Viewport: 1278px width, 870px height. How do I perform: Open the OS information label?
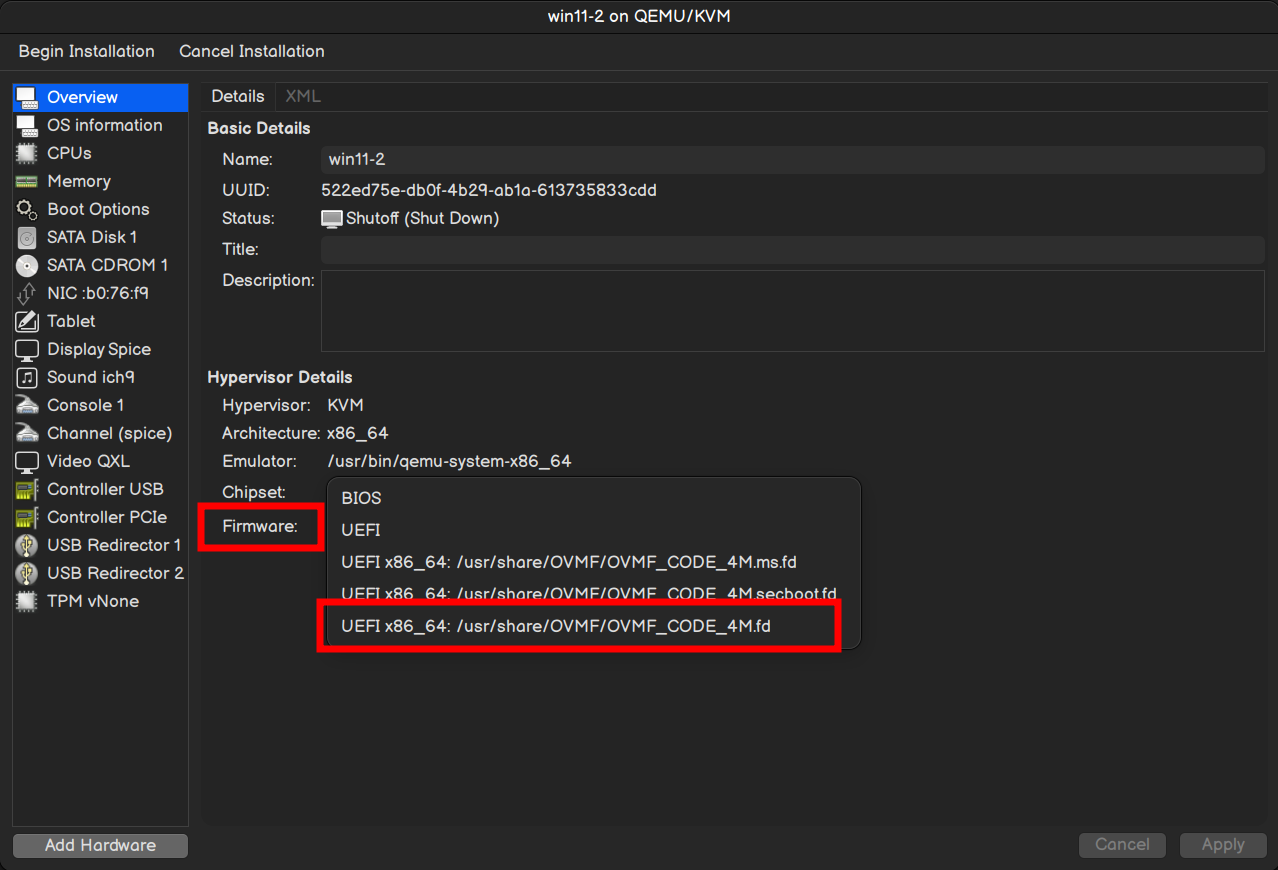(x=105, y=125)
